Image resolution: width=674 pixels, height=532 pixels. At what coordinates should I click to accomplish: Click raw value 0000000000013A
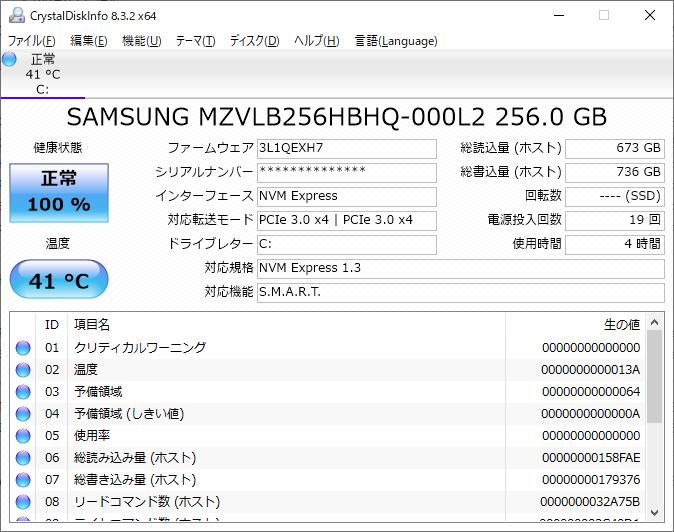590,370
